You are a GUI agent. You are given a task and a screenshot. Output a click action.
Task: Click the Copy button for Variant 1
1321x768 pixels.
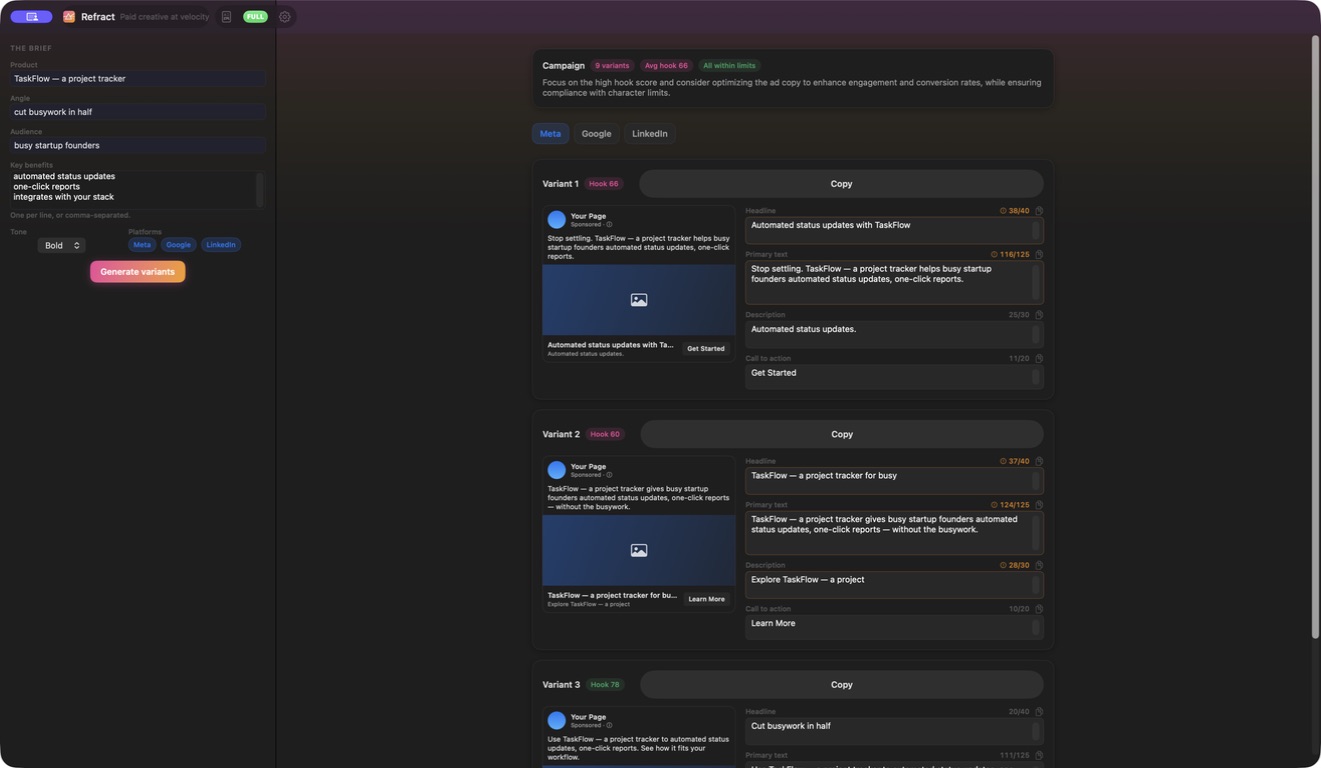841,184
